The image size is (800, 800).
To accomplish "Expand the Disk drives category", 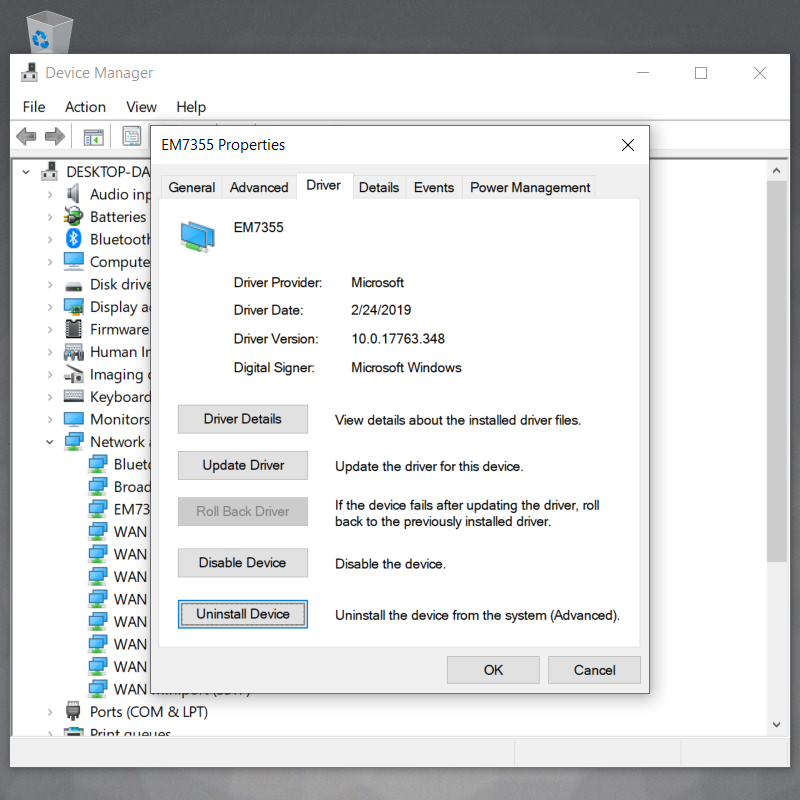I will pos(49,284).
